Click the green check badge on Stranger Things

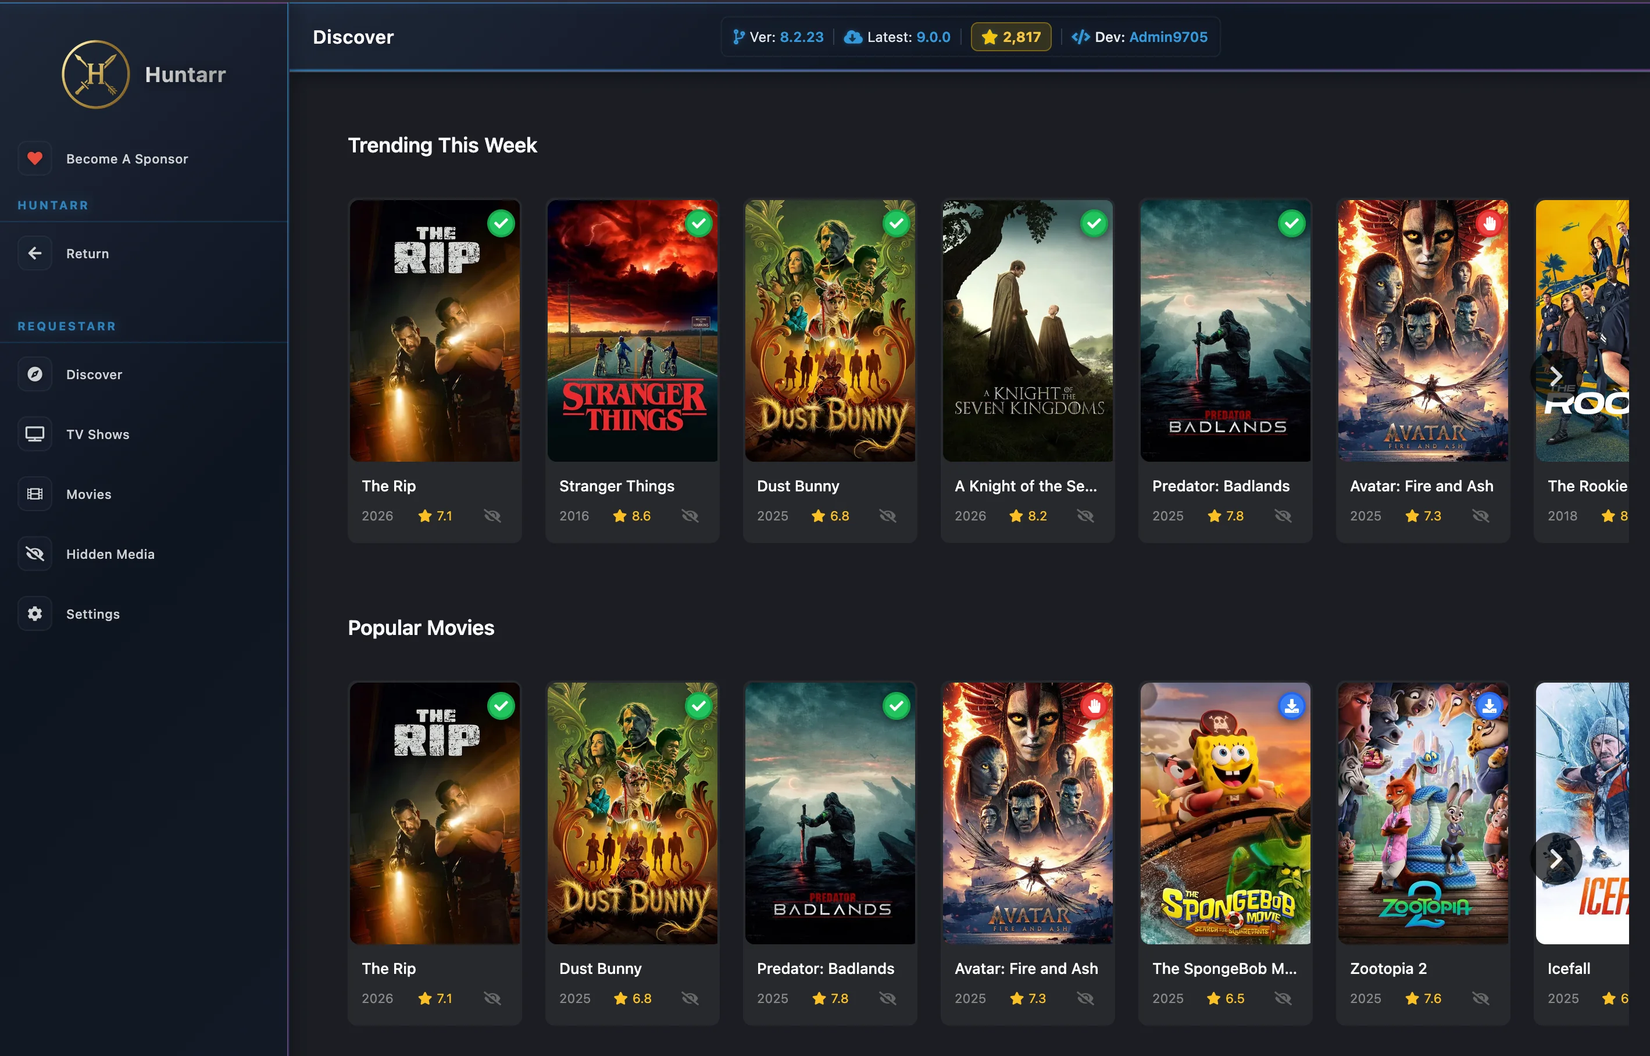tap(699, 223)
